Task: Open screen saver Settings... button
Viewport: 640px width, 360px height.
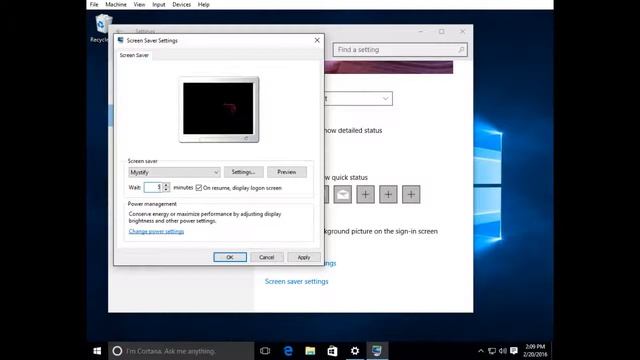Action: pyautogui.click(x=243, y=172)
